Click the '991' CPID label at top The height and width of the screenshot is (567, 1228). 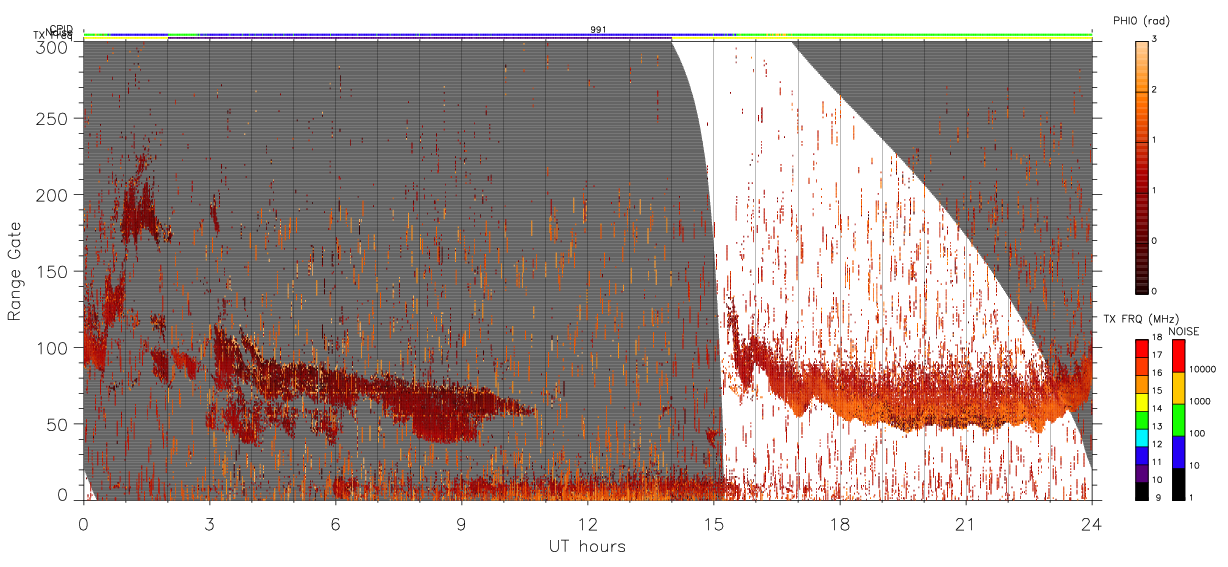click(598, 30)
